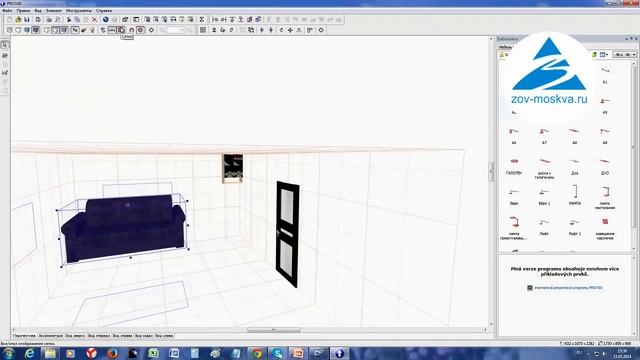This screenshot has width=640, height=360.
Task: Switch to the Вид сзади tab
Action: tap(144, 336)
